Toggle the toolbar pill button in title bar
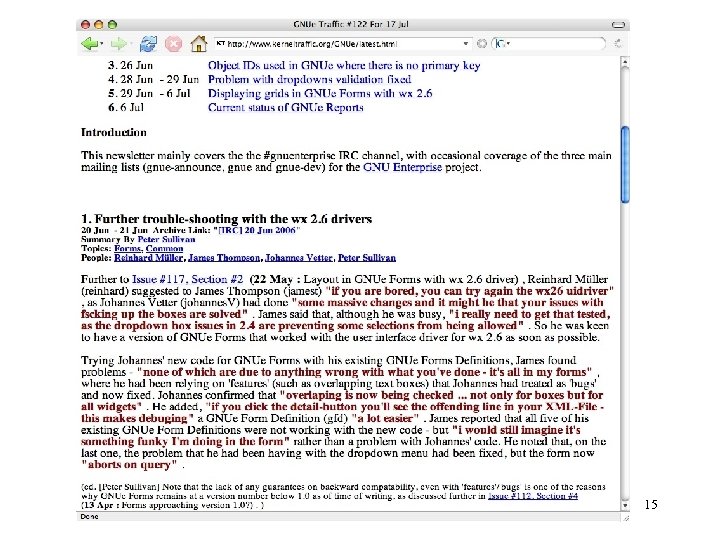Screen dimensions: 720x540 pyautogui.click(x=619, y=24)
